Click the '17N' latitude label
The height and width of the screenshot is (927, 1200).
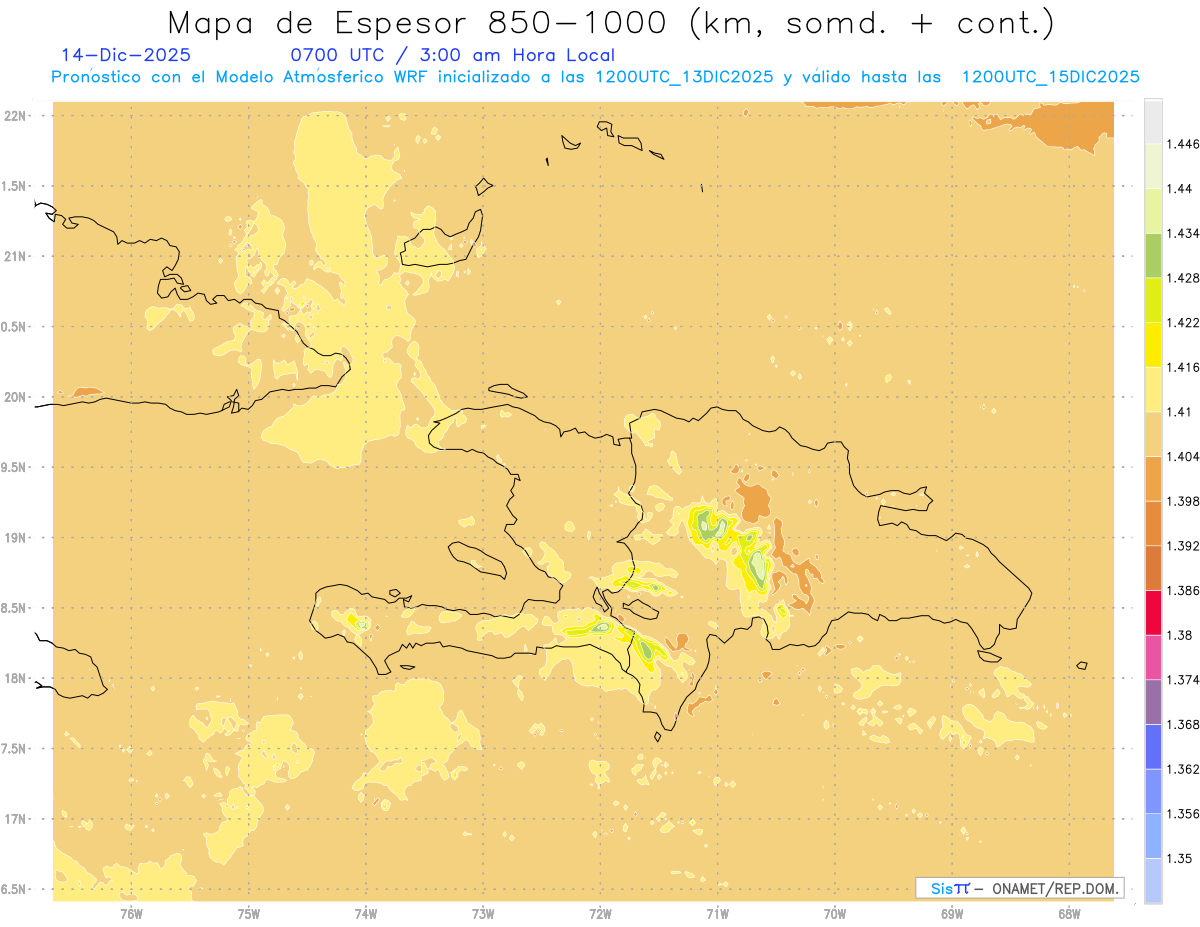coord(15,819)
